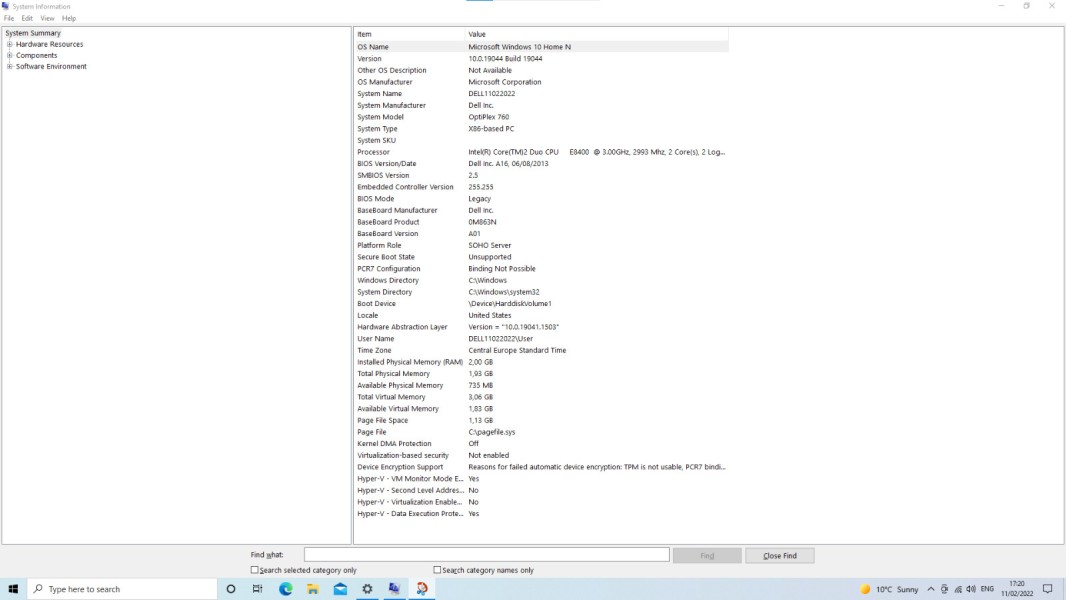Select the System Summary tree item
This screenshot has width=1066, height=600.
point(33,33)
